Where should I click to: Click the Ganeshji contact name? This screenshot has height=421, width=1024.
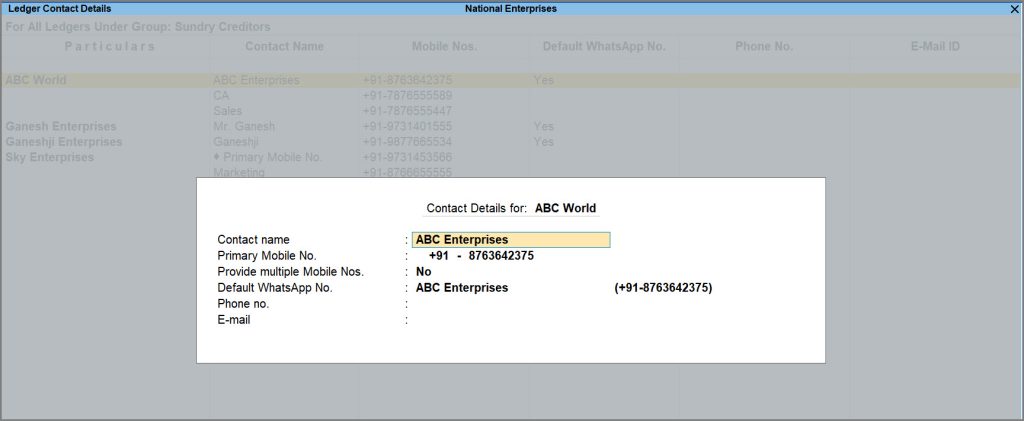click(236, 142)
